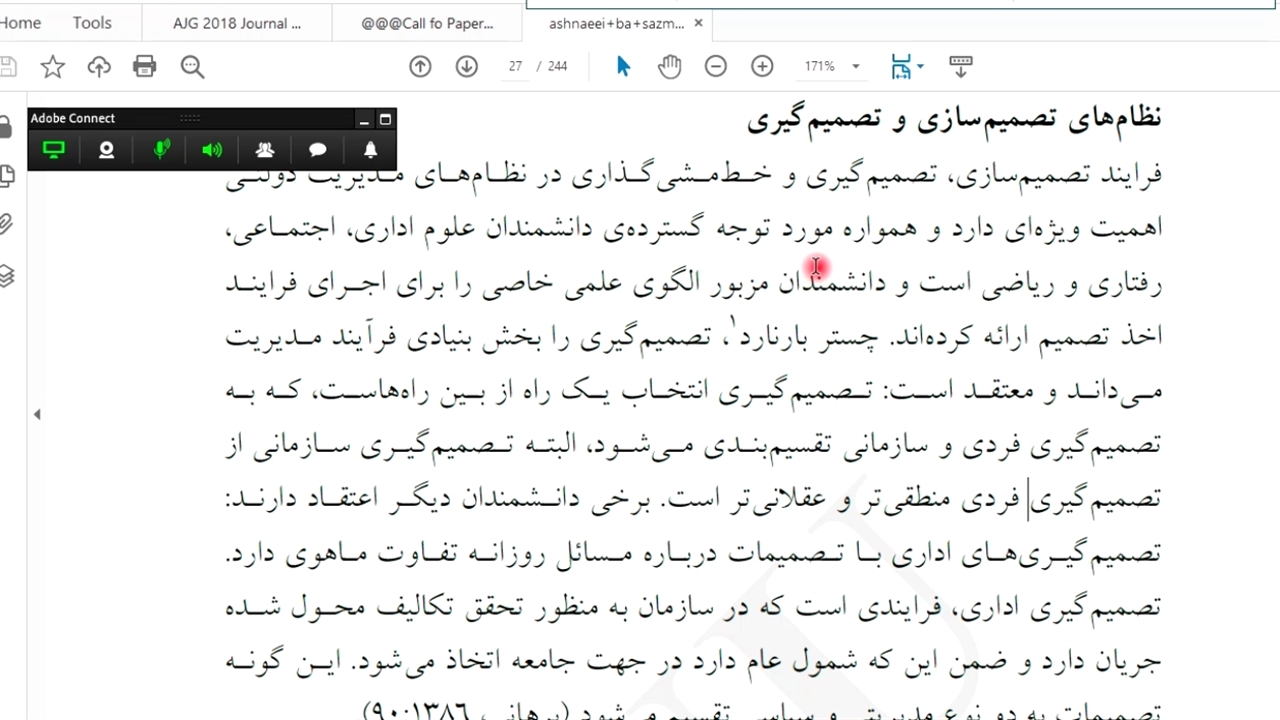This screenshot has width=1280, height=720.
Task: Restore the Adobe Connect panel to full window
Action: pos(385,119)
